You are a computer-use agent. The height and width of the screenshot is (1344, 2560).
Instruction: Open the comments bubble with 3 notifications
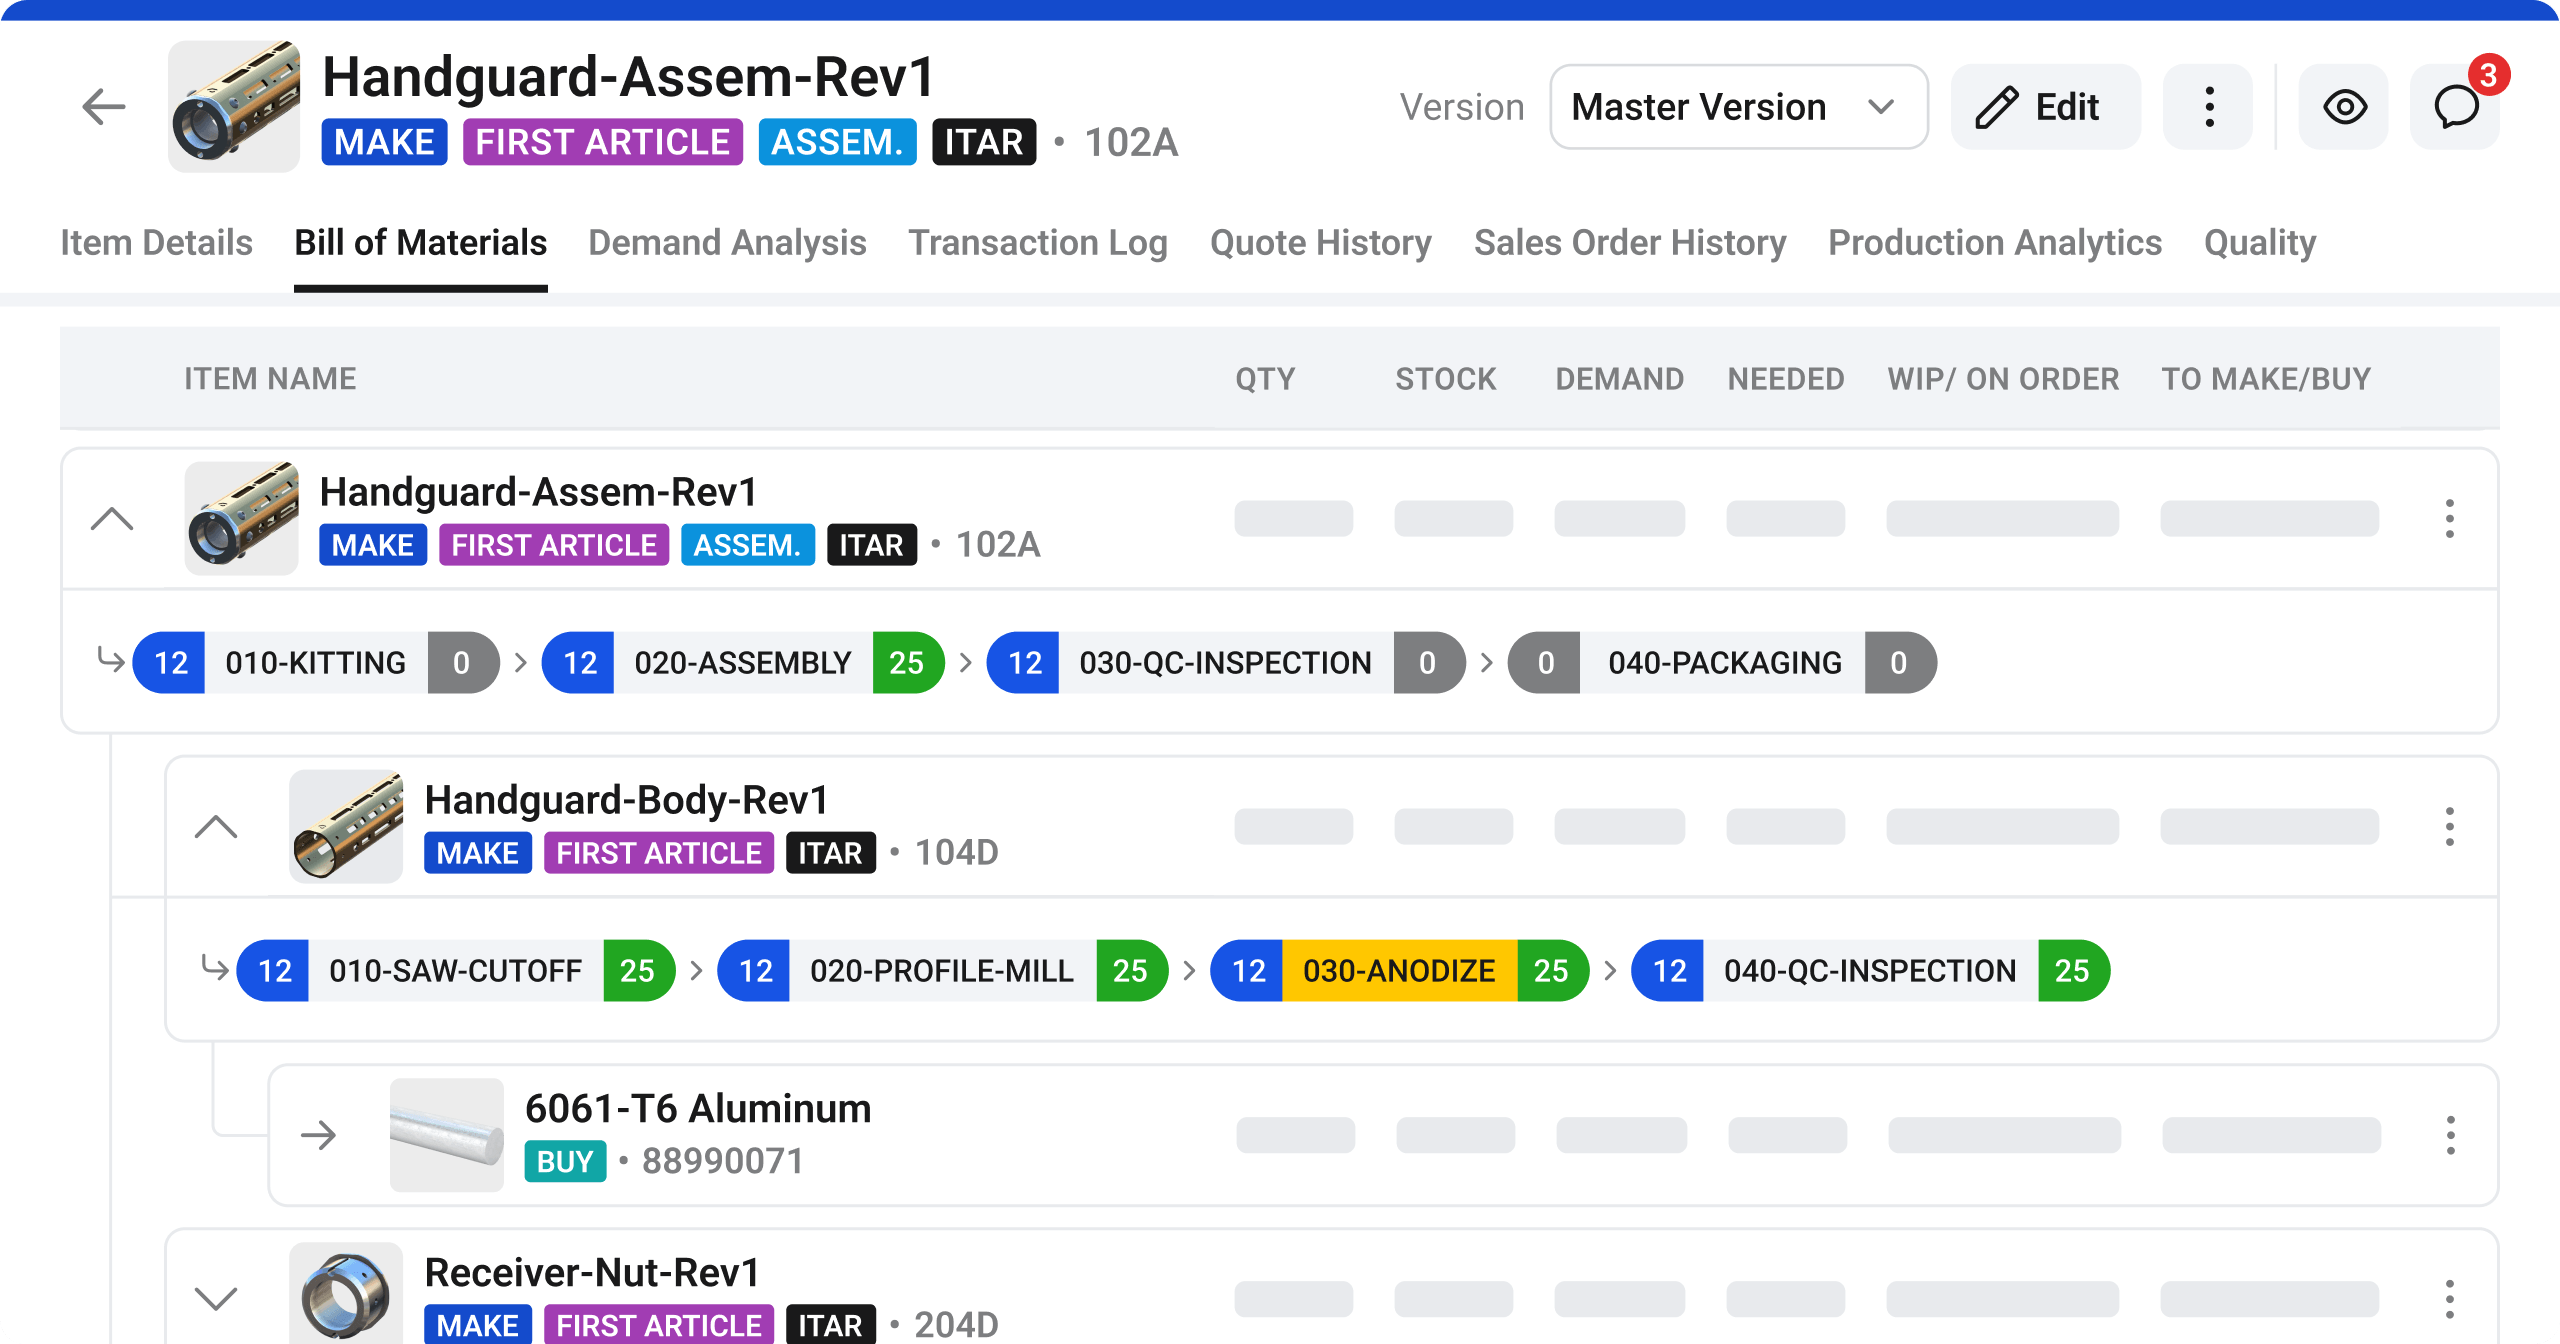pyautogui.click(x=2455, y=107)
